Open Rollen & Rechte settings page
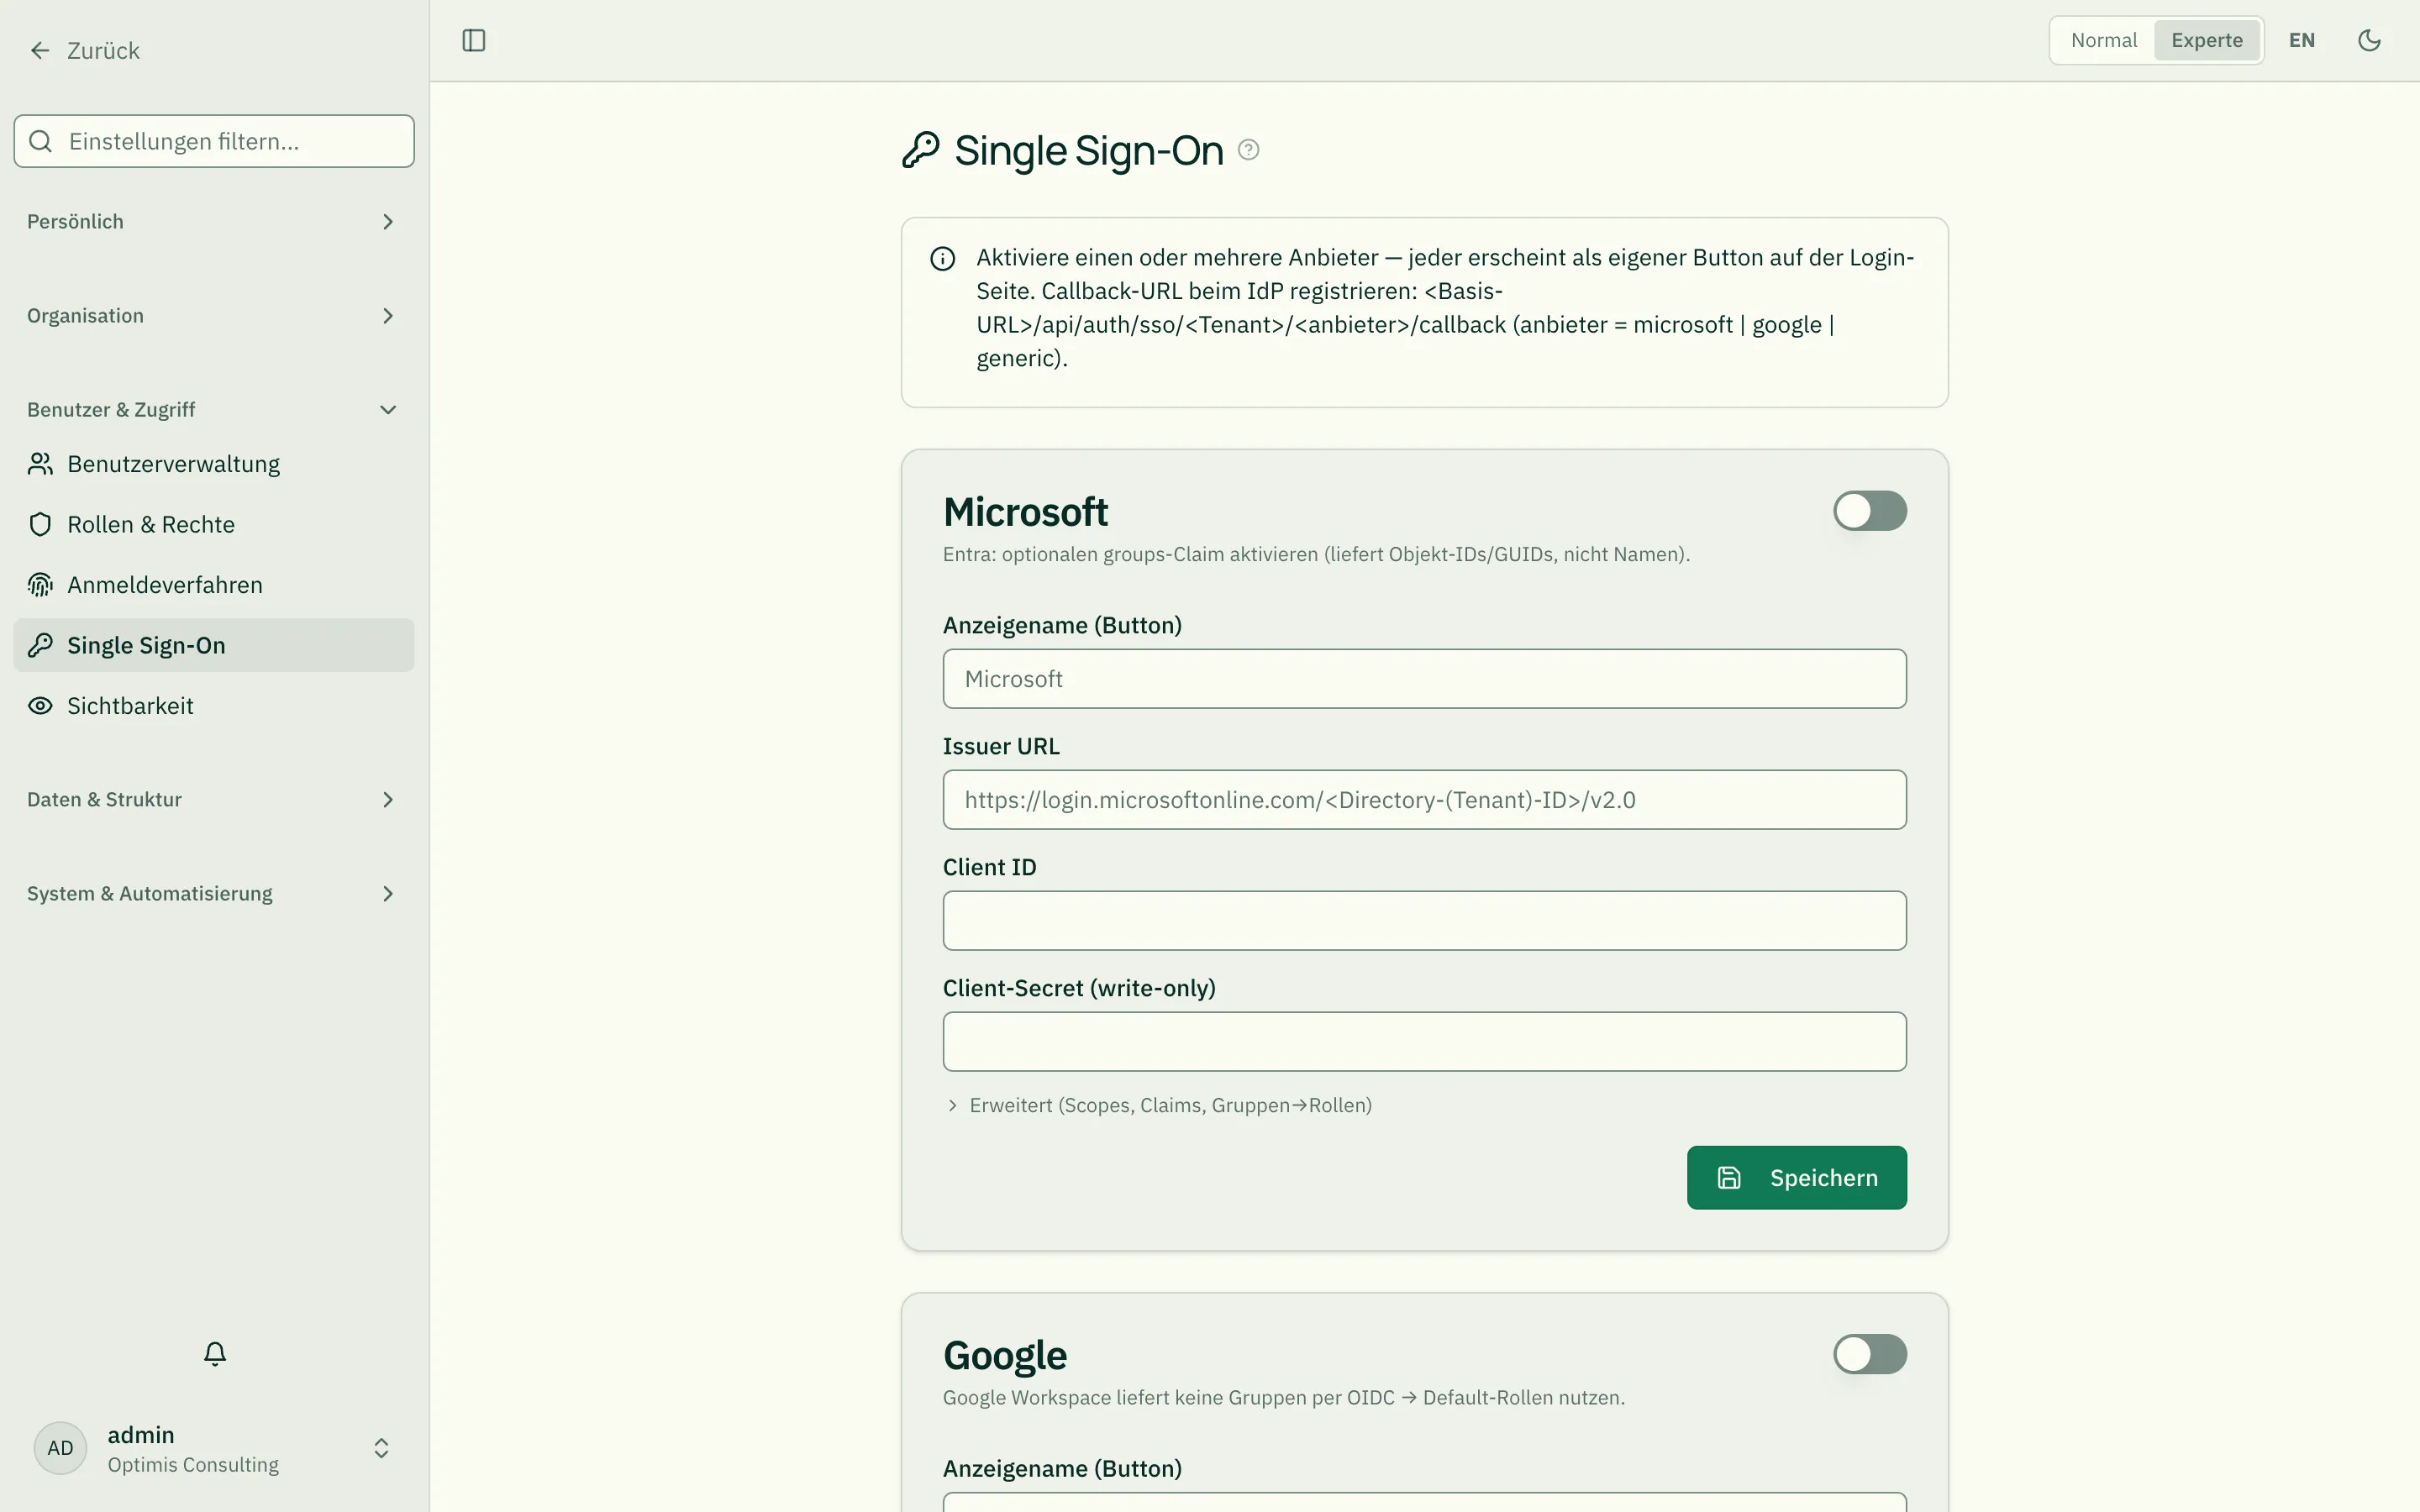Viewport: 2420px width, 1512px height. pos(214,524)
